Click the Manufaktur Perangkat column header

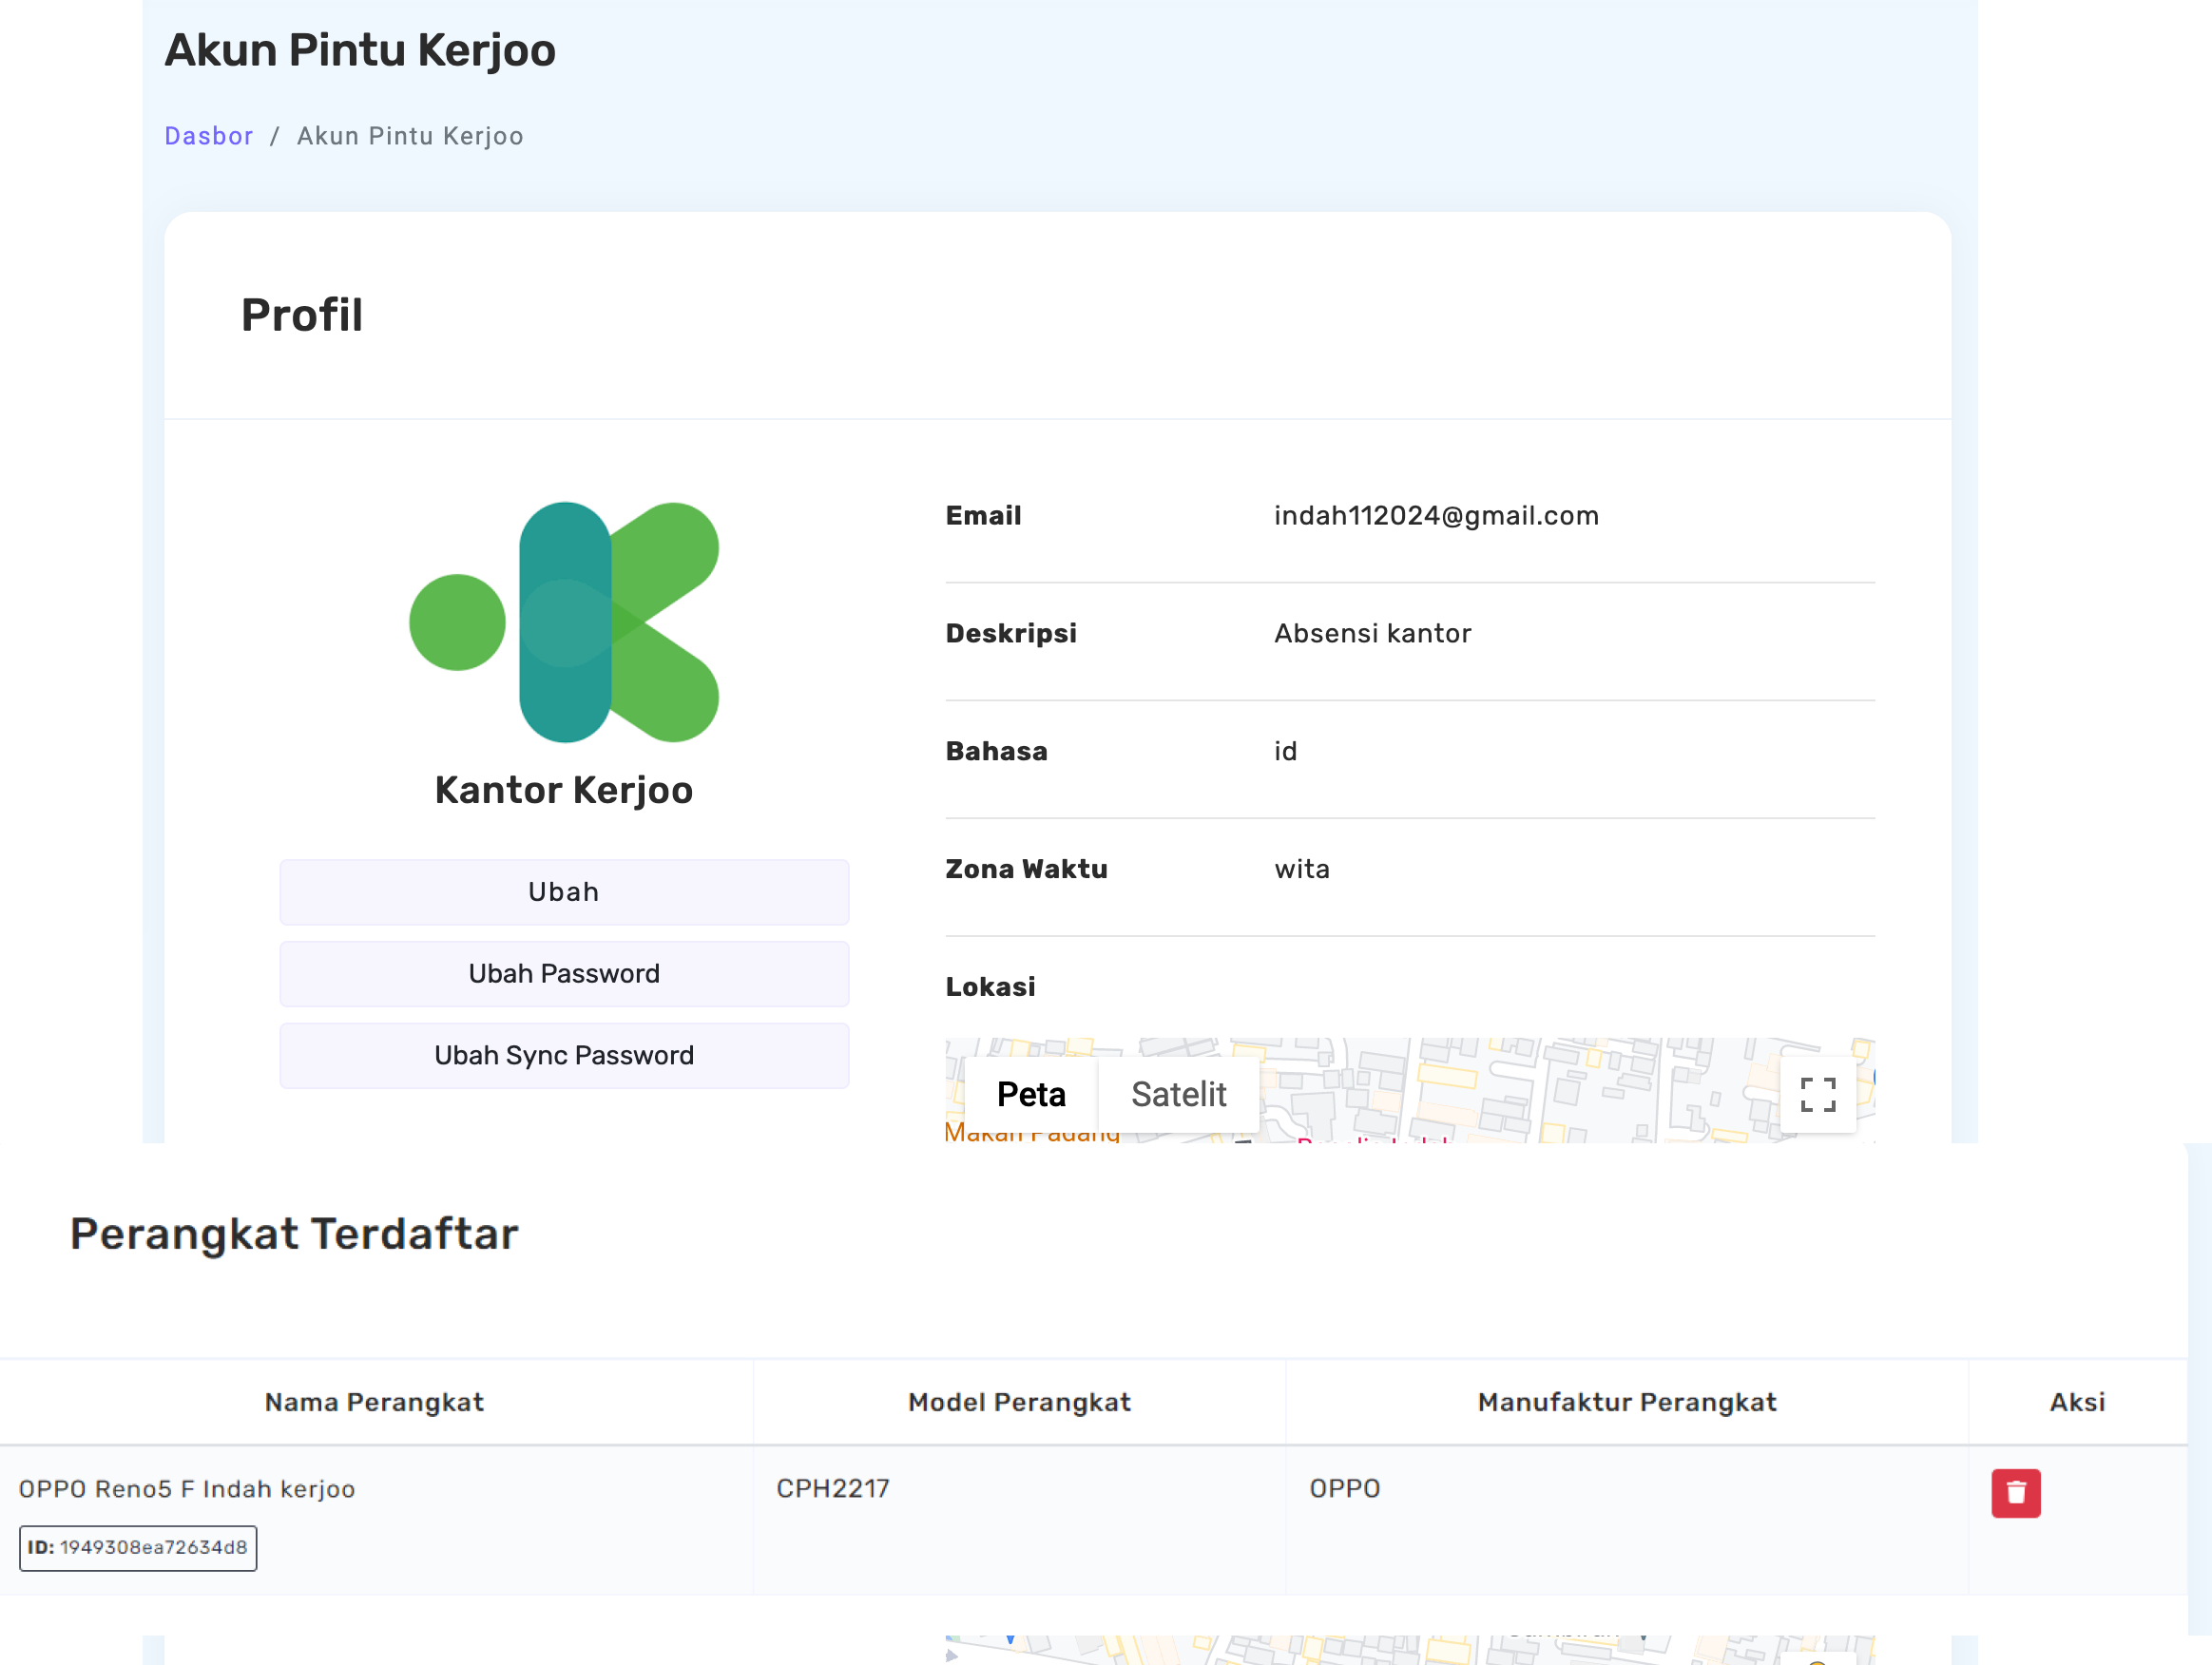(x=1627, y=1402)
